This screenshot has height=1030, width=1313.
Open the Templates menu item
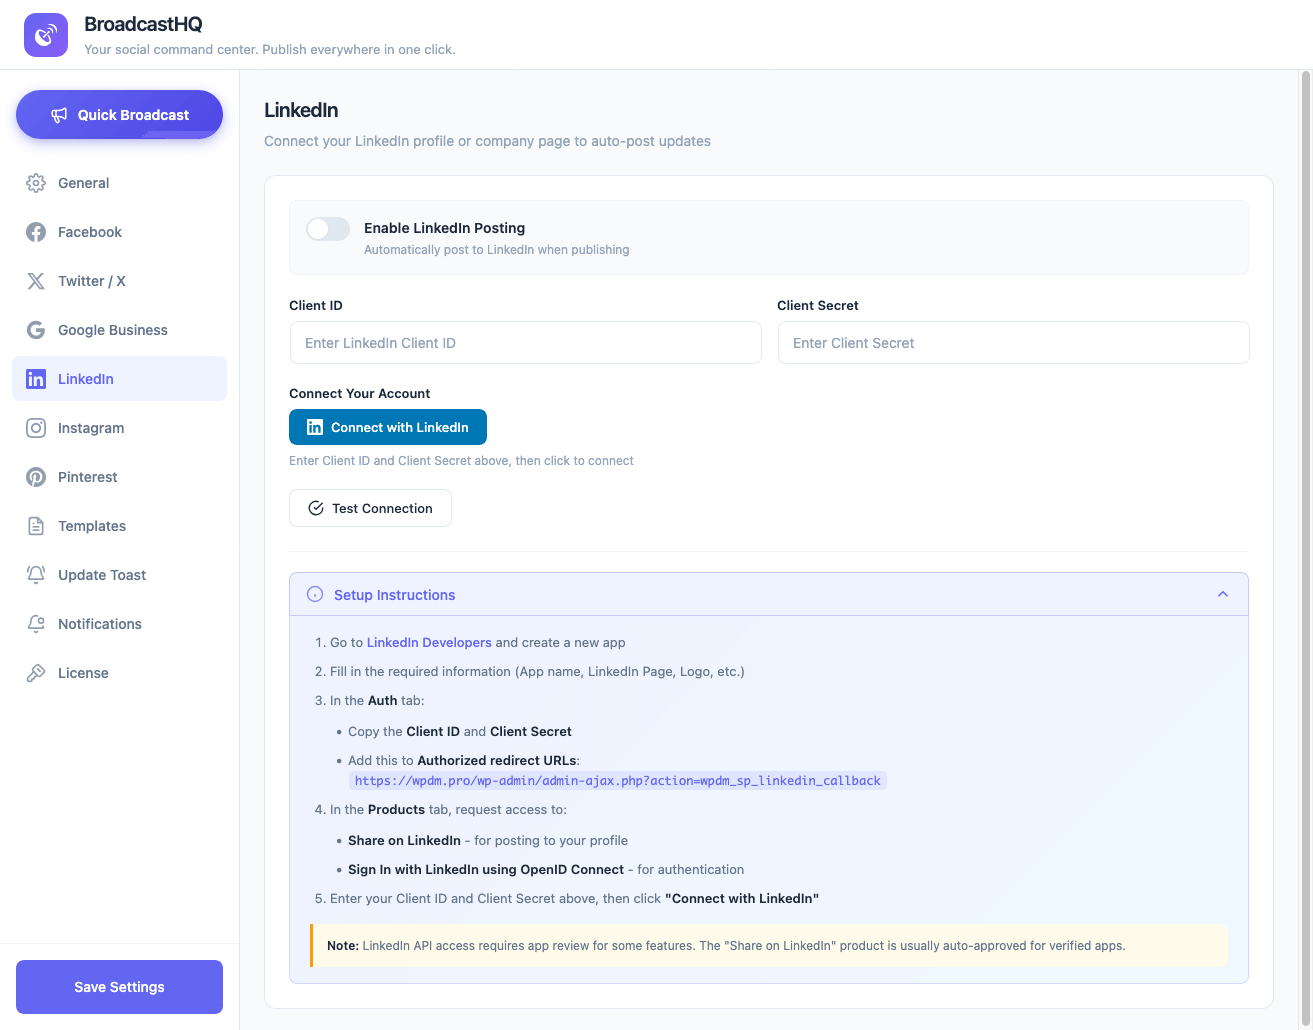coord(92,526)
